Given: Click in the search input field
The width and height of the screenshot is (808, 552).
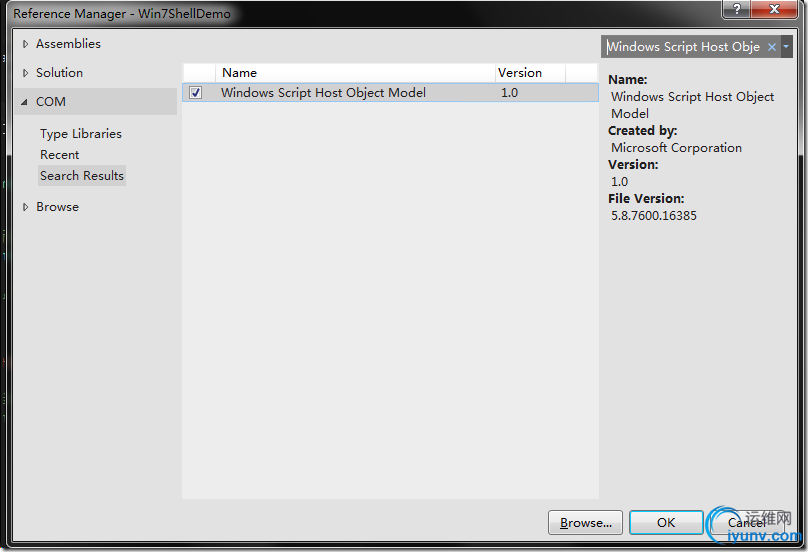Looking at the screenshot, I should (683, 47).
